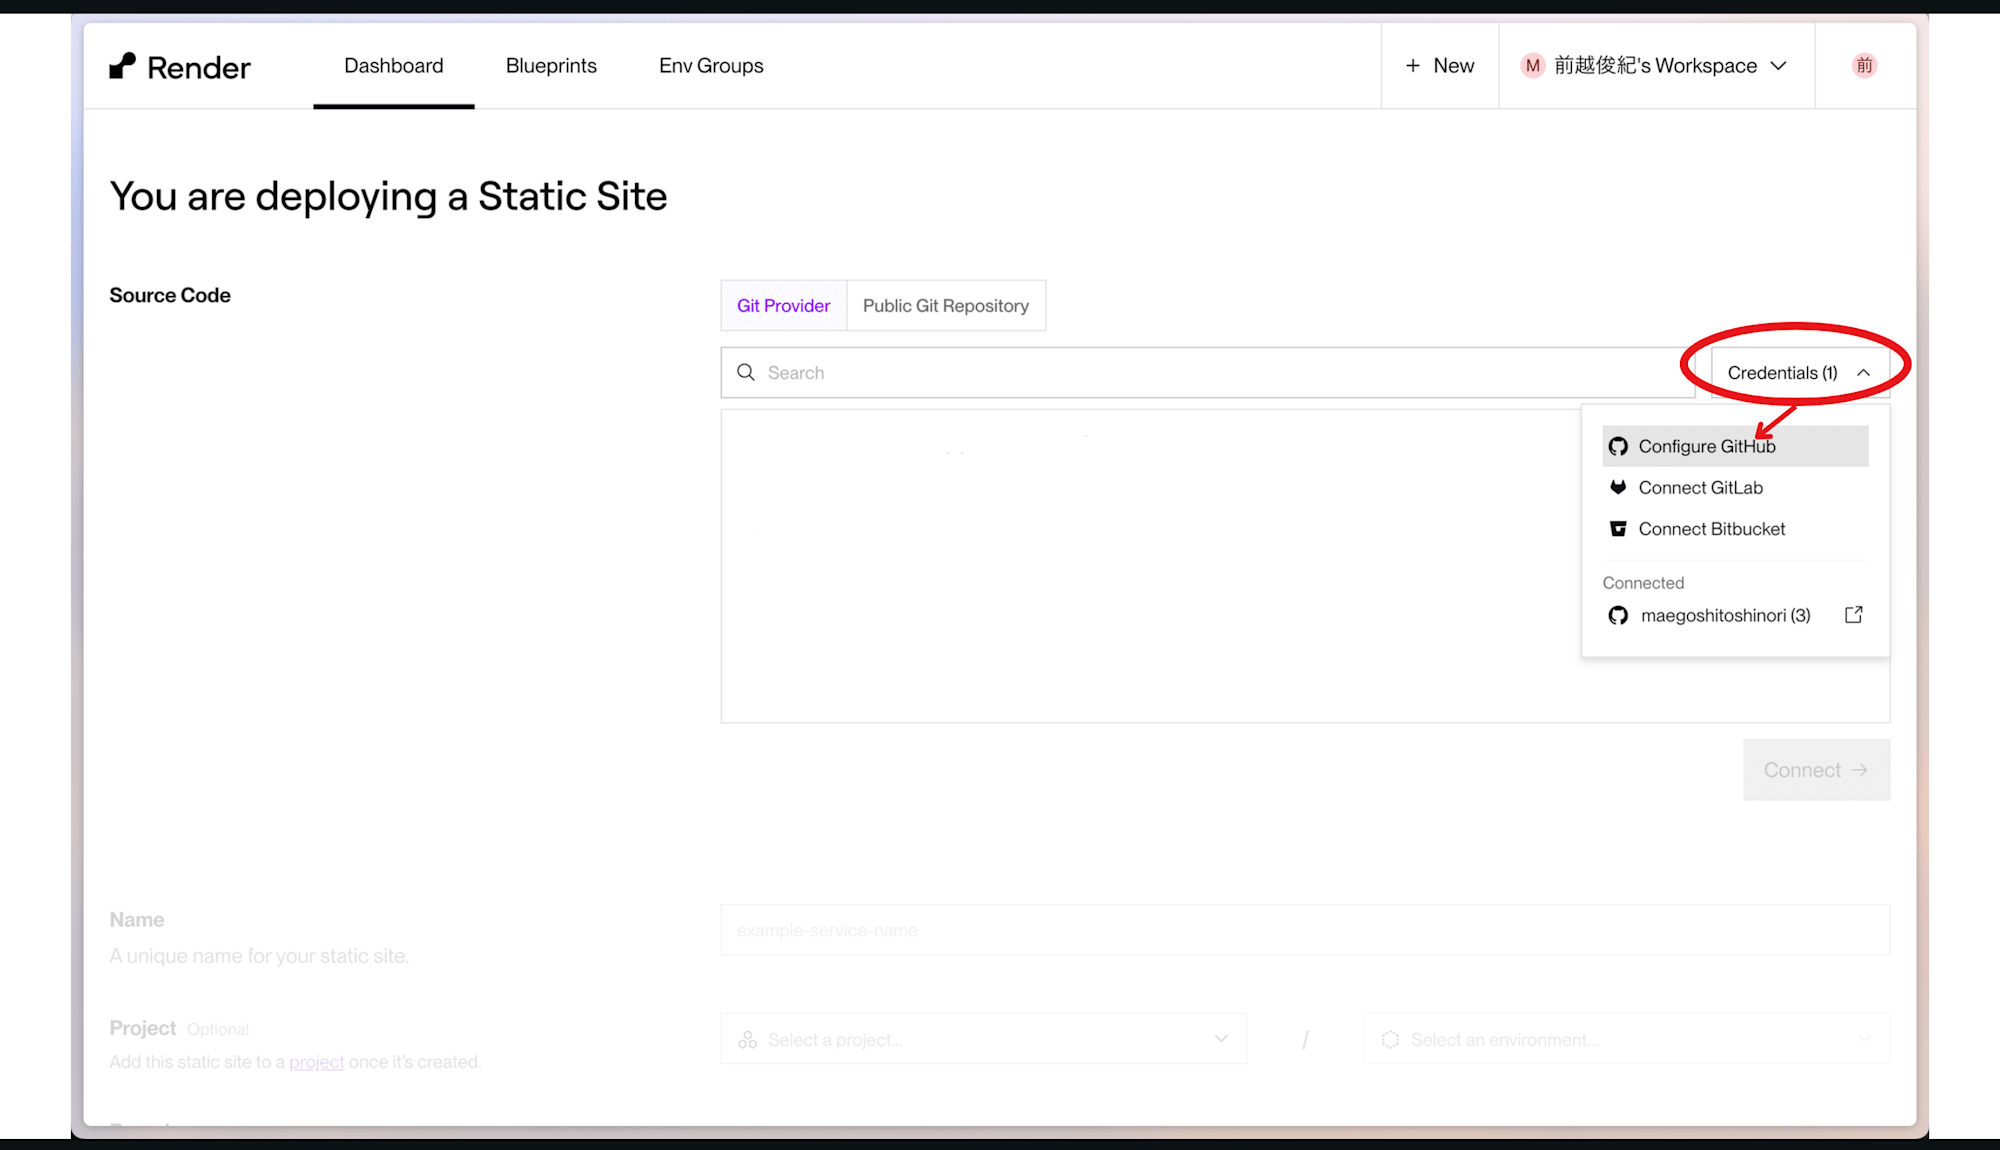
Task: Click the search magnifier icon
Action: click(745, 371)
